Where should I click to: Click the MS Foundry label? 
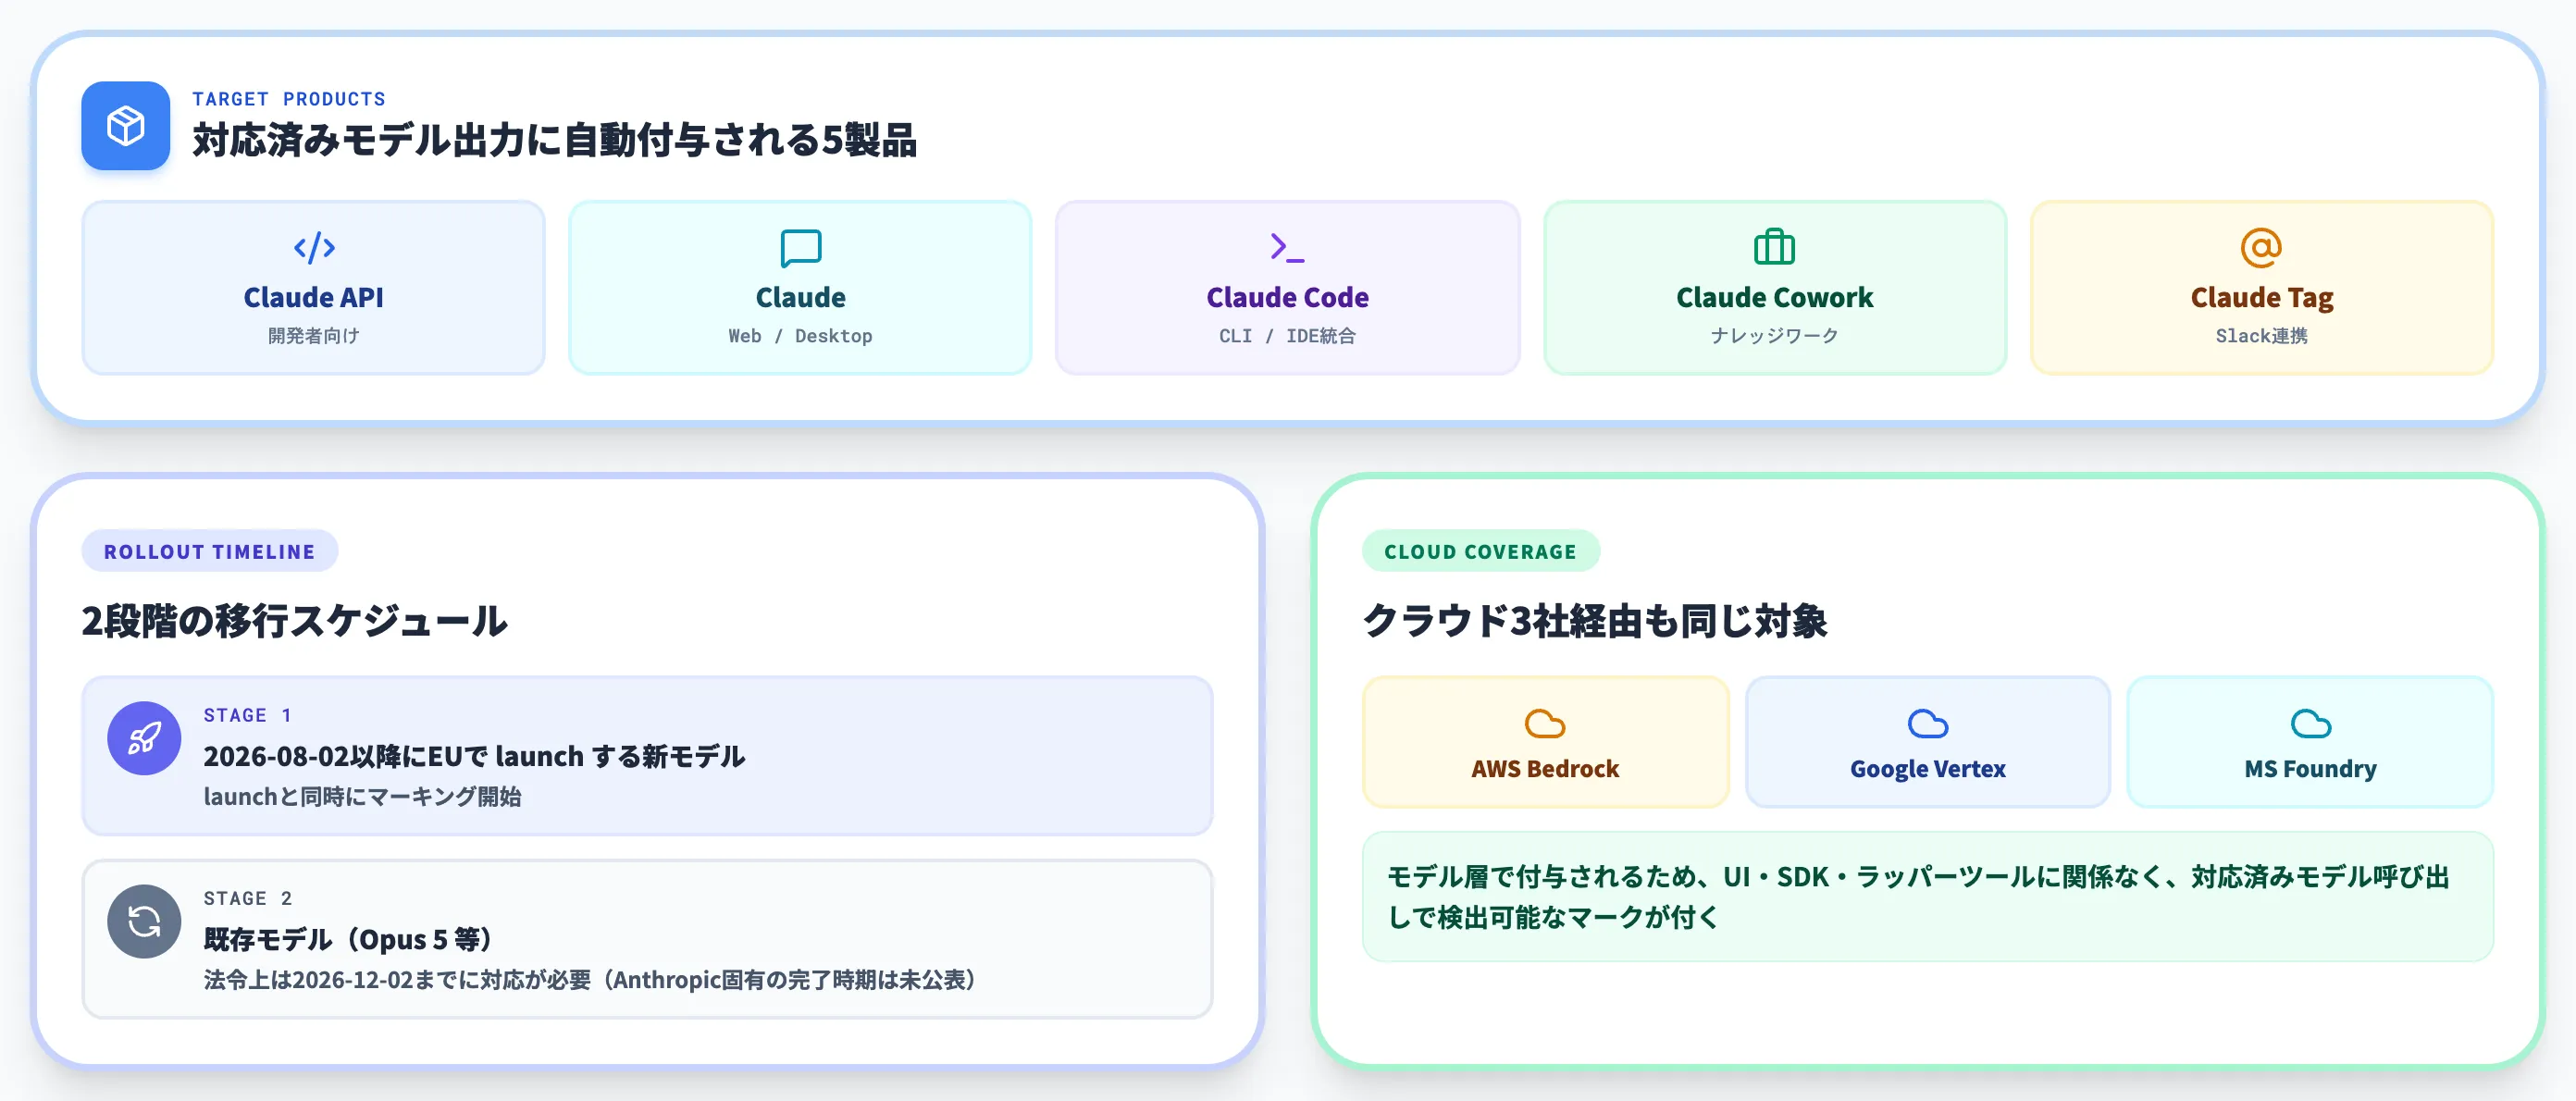2310,769
